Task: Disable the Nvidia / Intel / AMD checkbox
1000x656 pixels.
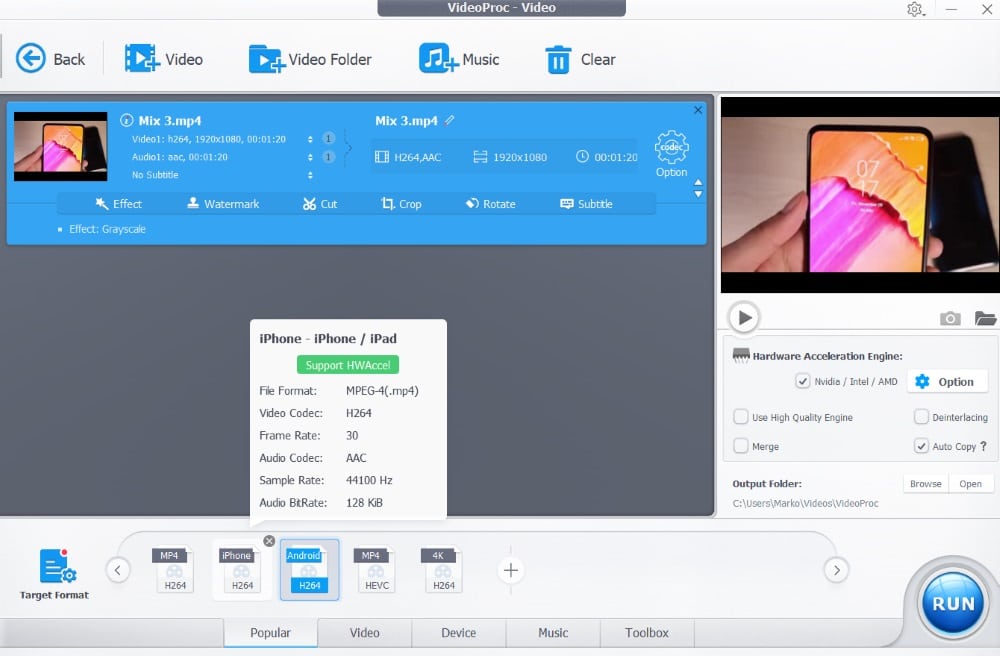Action: 802,381
